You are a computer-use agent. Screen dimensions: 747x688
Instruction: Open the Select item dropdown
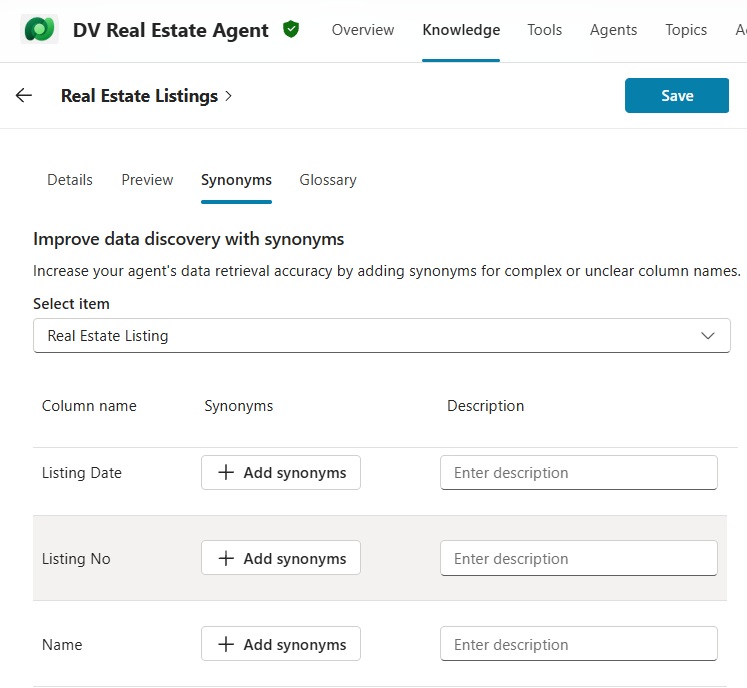[381, 336]
